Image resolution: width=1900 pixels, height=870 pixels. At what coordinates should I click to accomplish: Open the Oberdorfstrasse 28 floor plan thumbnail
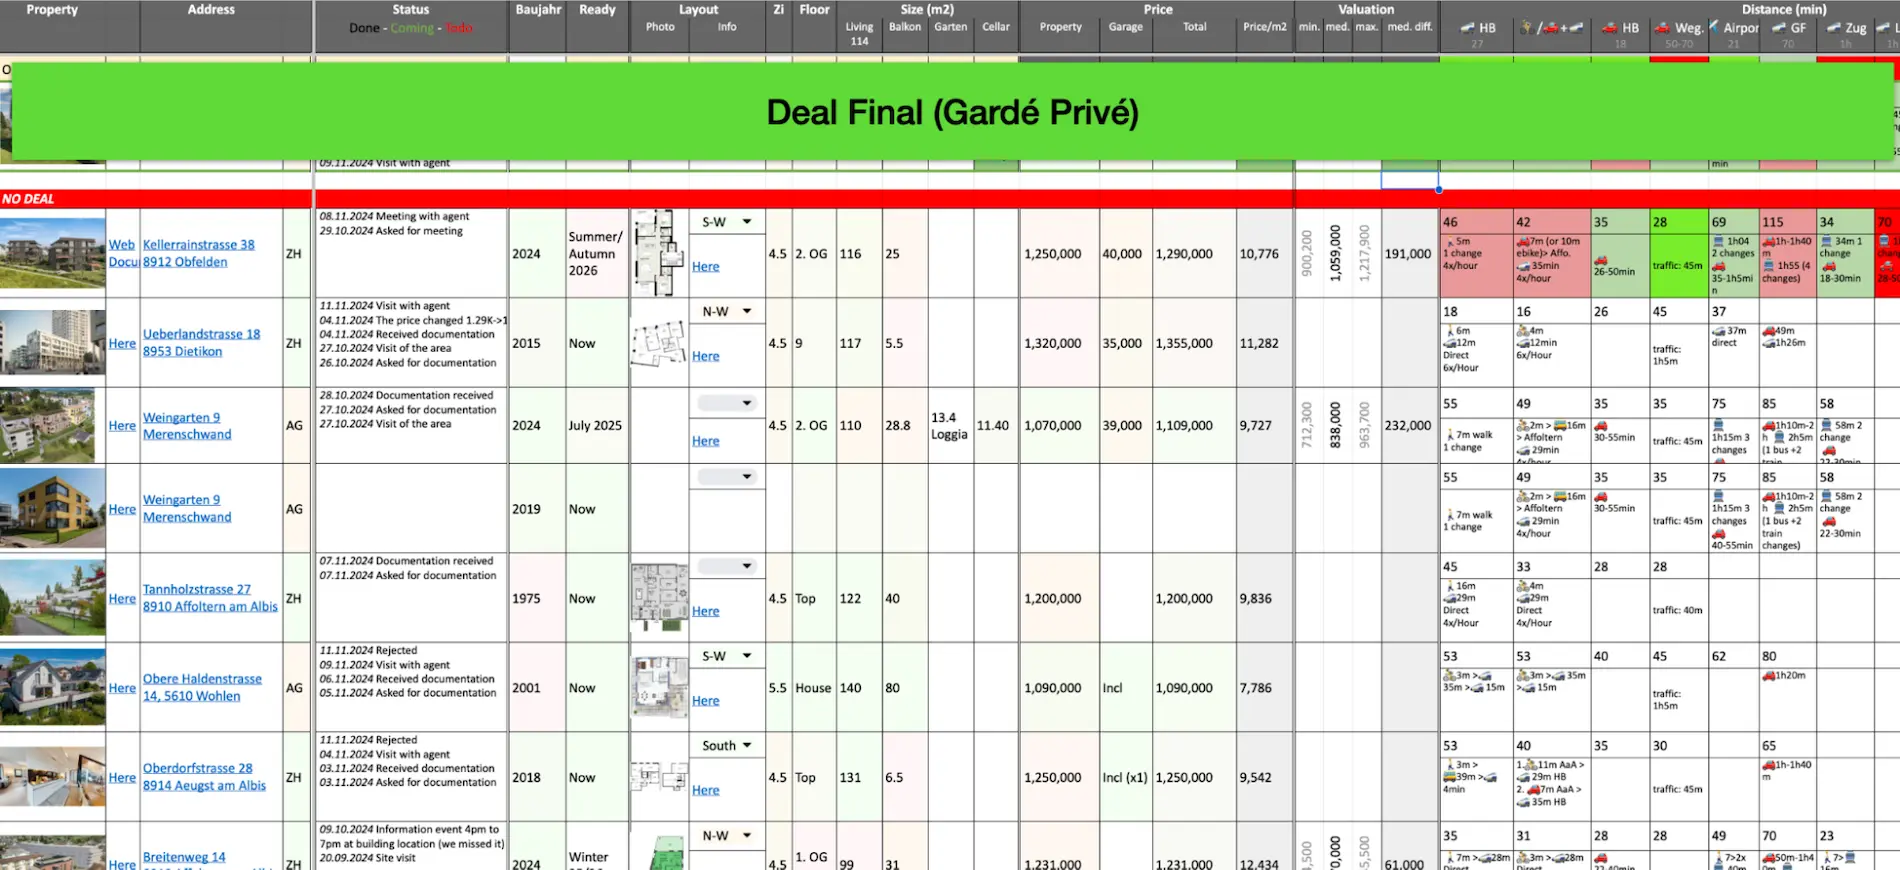(x=659, y=777)
